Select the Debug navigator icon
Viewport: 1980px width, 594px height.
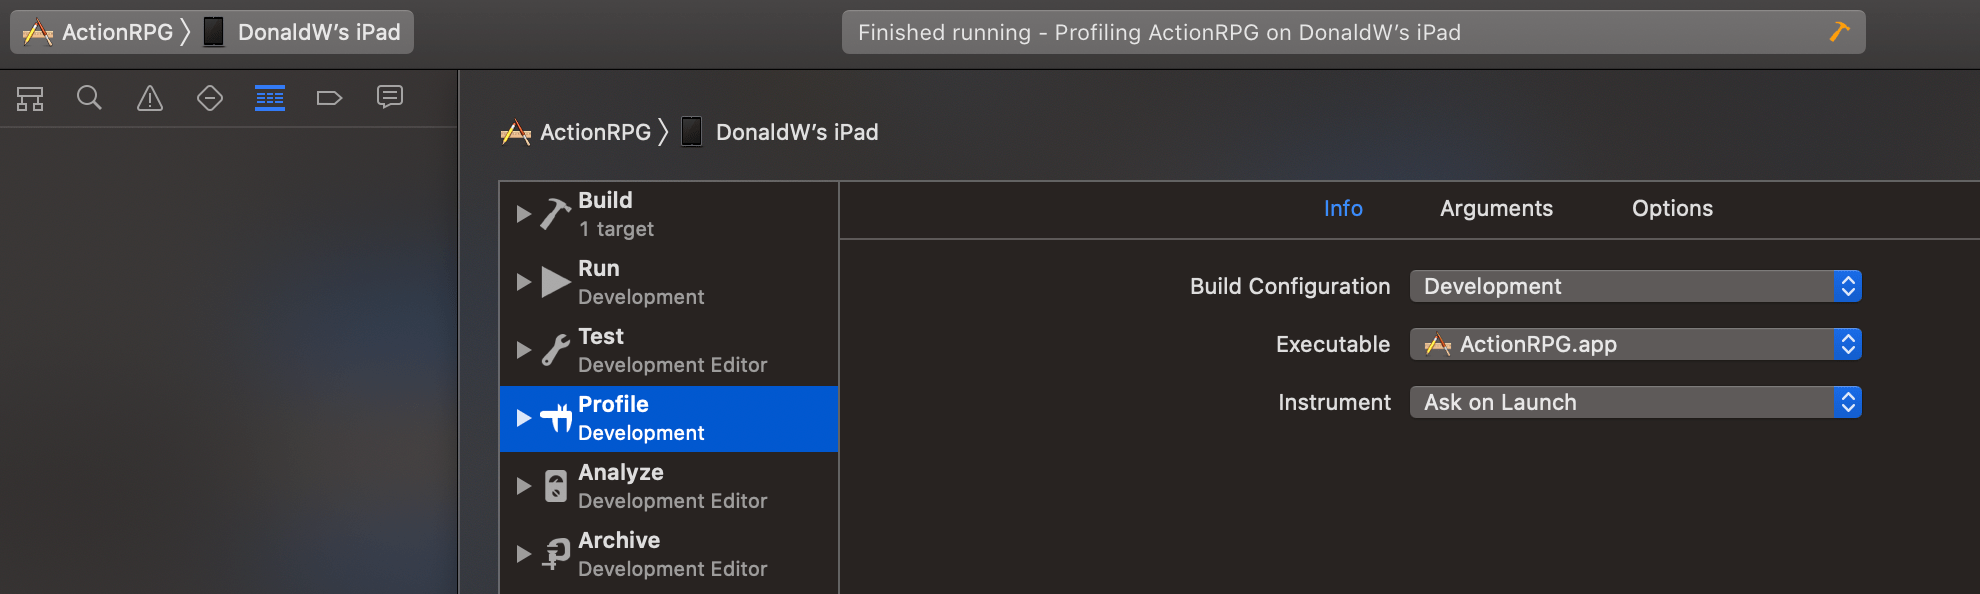click(270, 98)
